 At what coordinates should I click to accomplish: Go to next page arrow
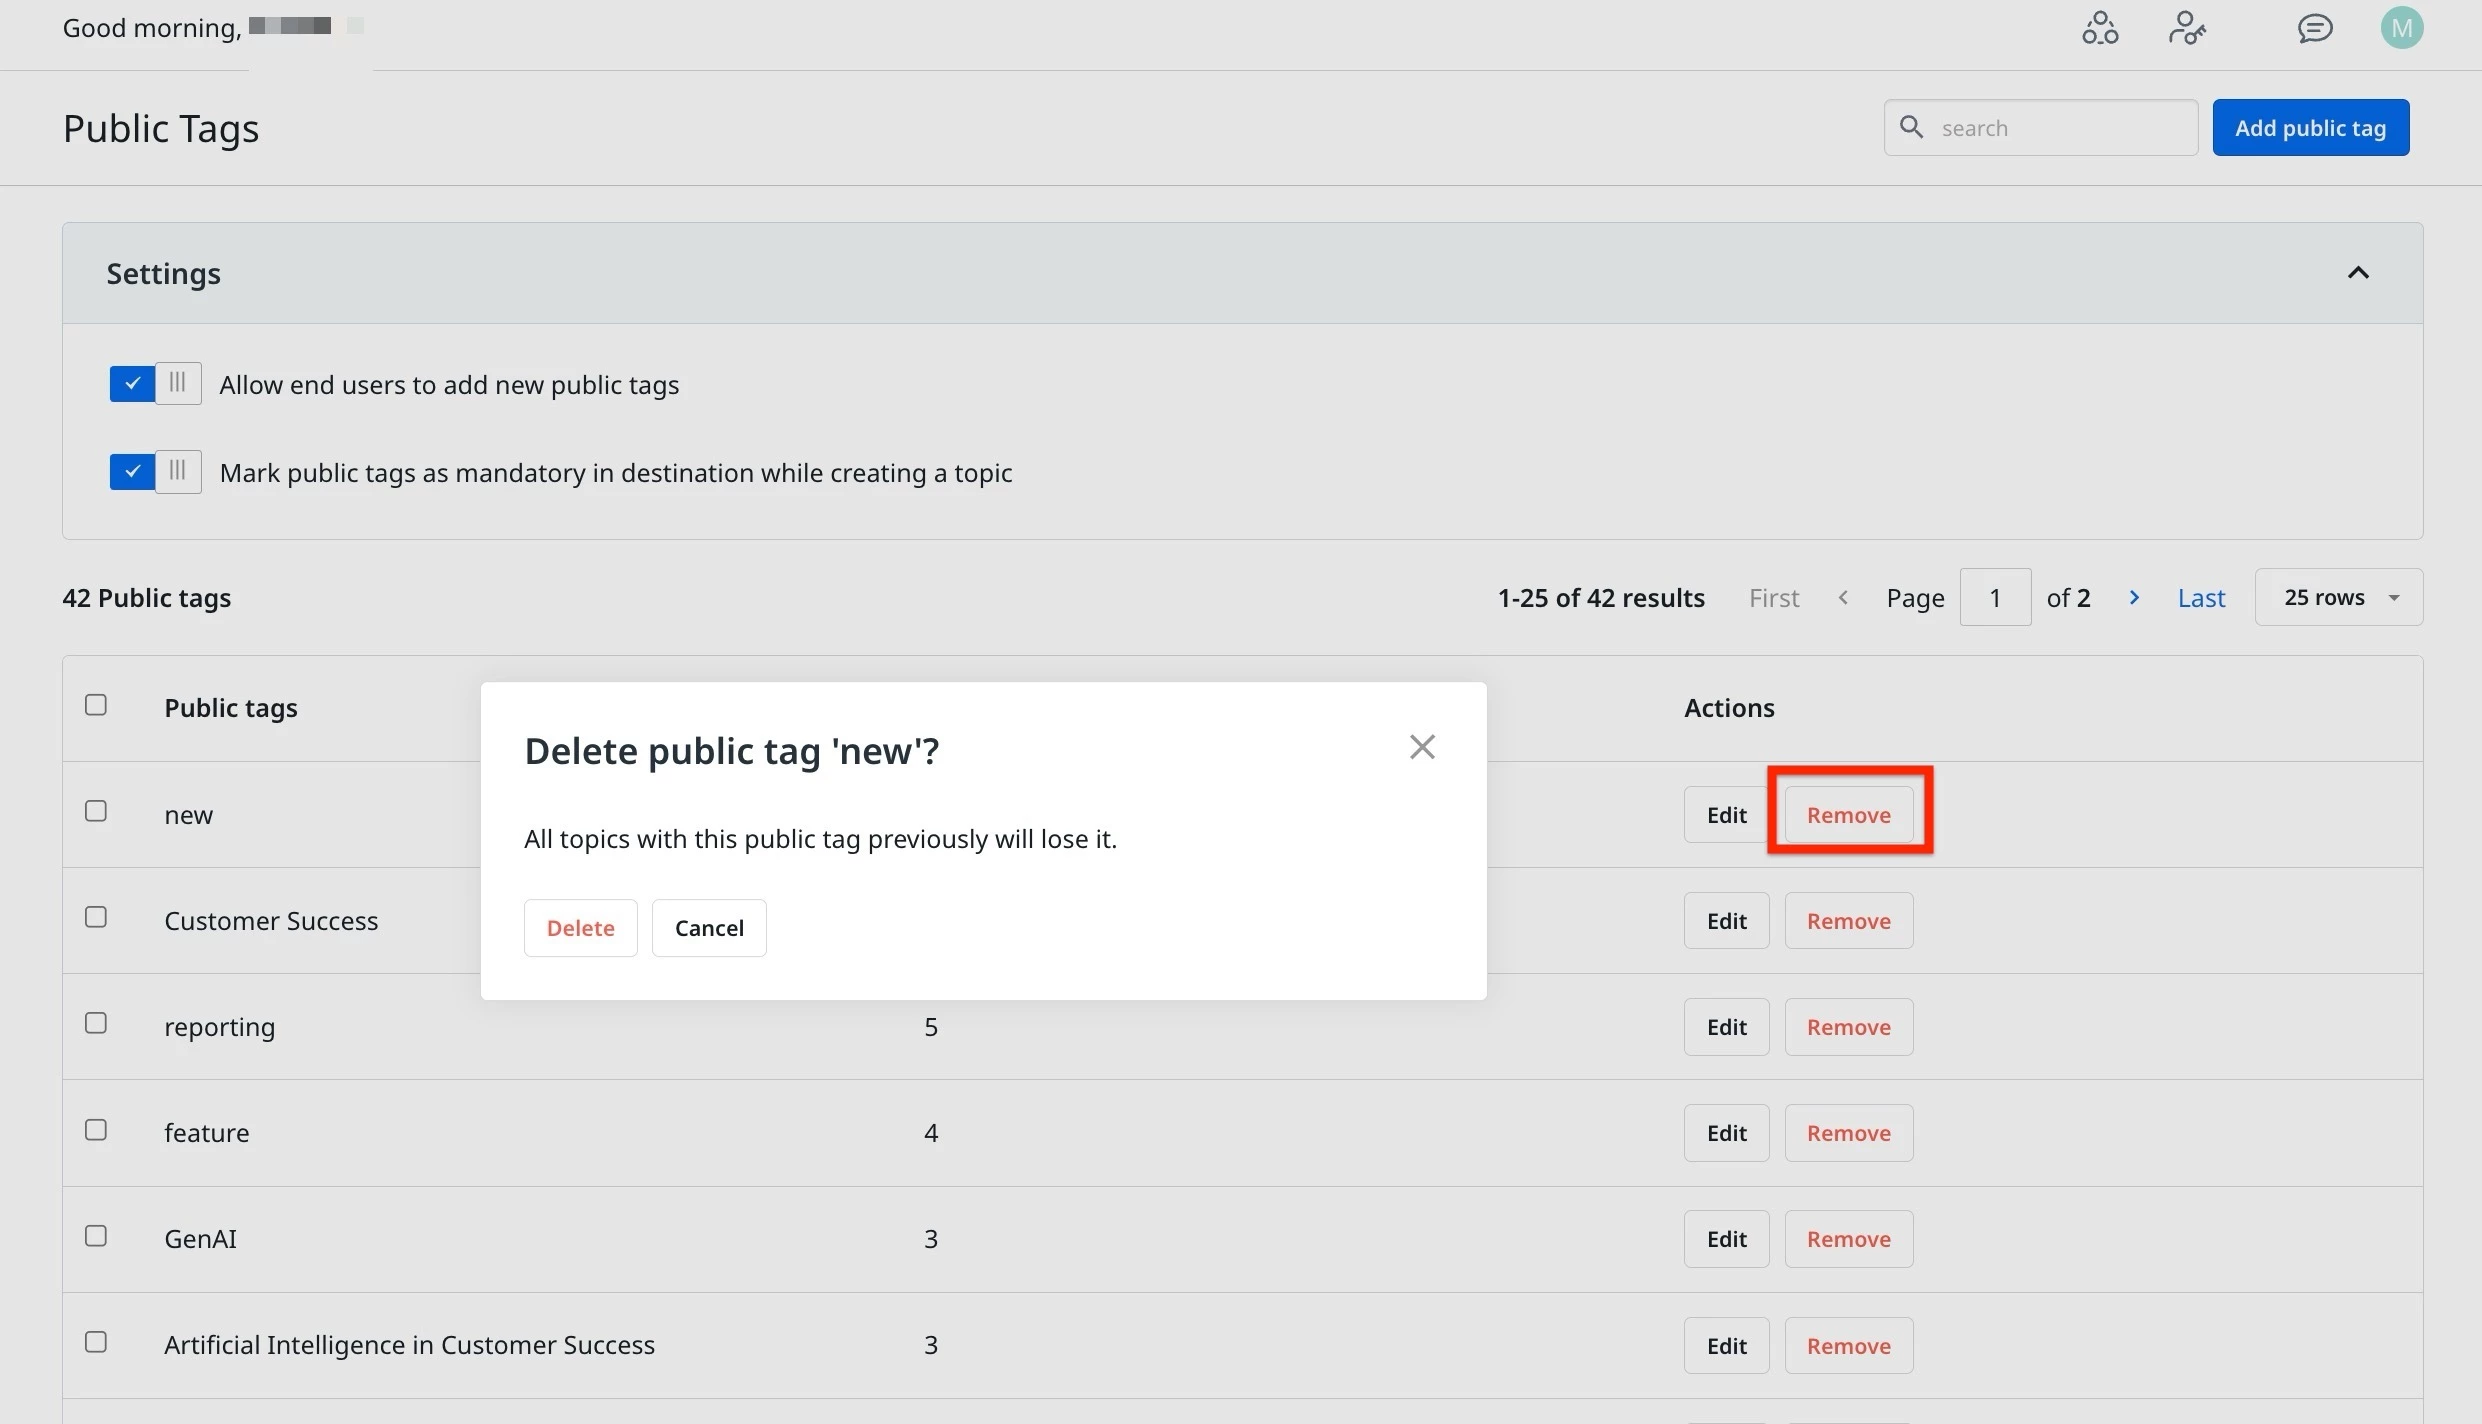[2134, 597]
